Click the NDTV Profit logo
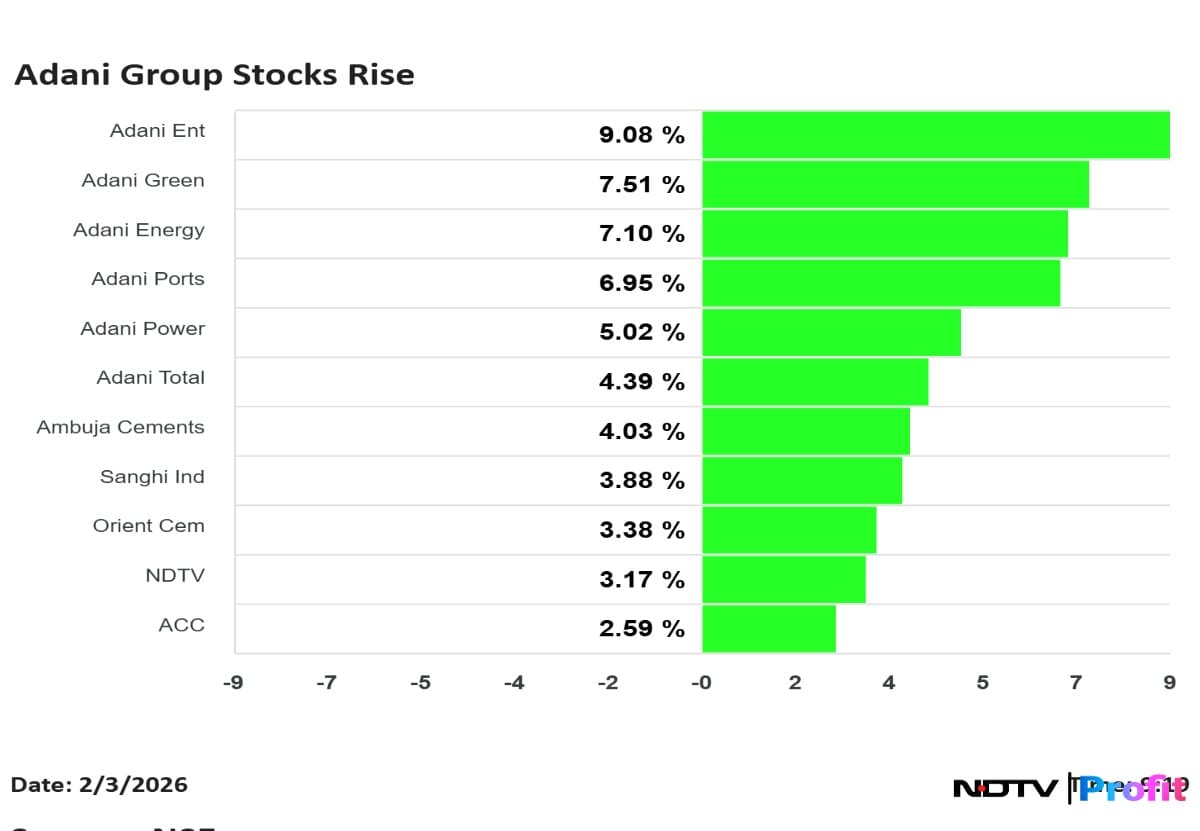The image size is (1200, 831). tap(1070, 788)
